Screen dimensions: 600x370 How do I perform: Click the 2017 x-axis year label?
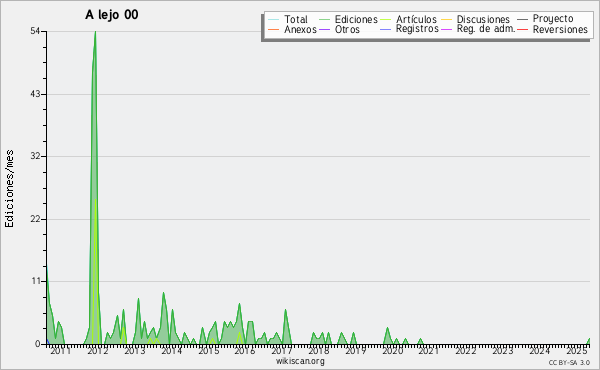point(282,350)
